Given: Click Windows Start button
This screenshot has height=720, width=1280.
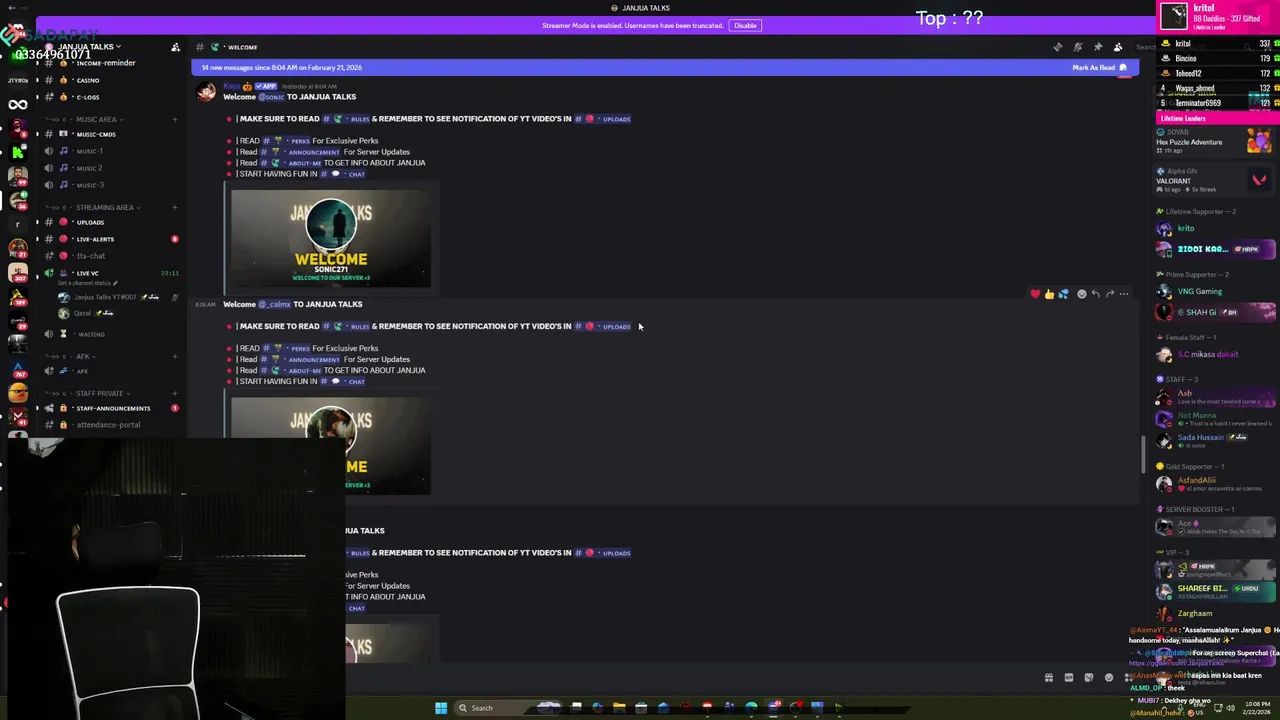Looking at the screenshot, I should tap(441, 708).
